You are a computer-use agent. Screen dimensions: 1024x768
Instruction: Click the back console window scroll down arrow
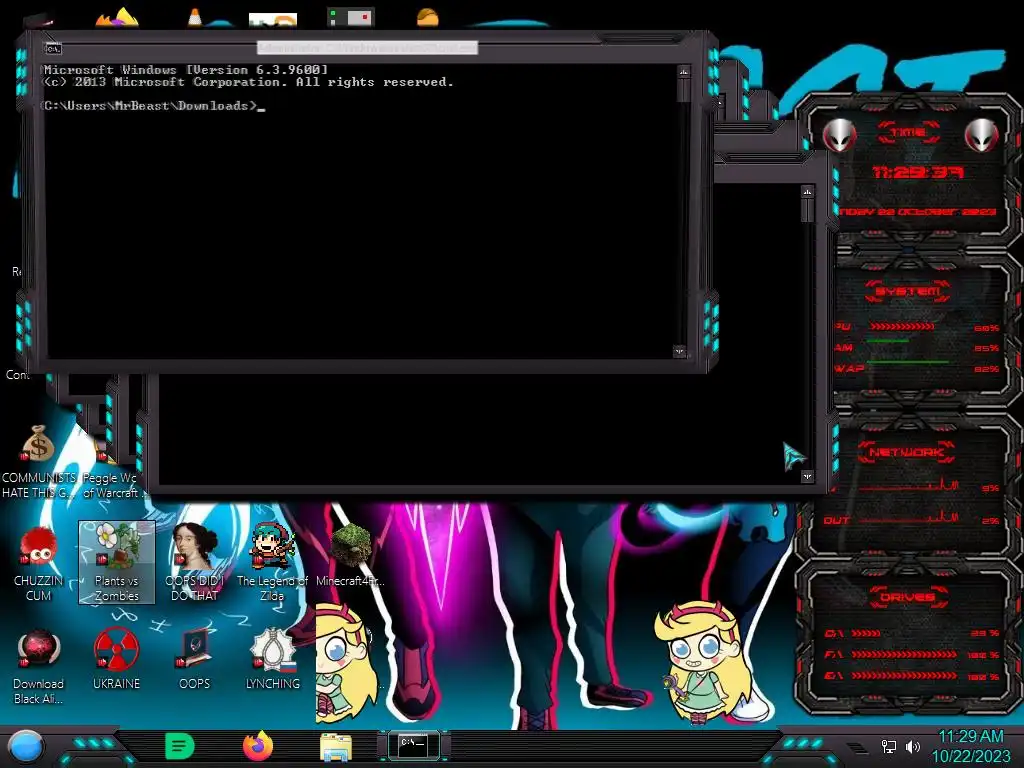coord(808,476)
